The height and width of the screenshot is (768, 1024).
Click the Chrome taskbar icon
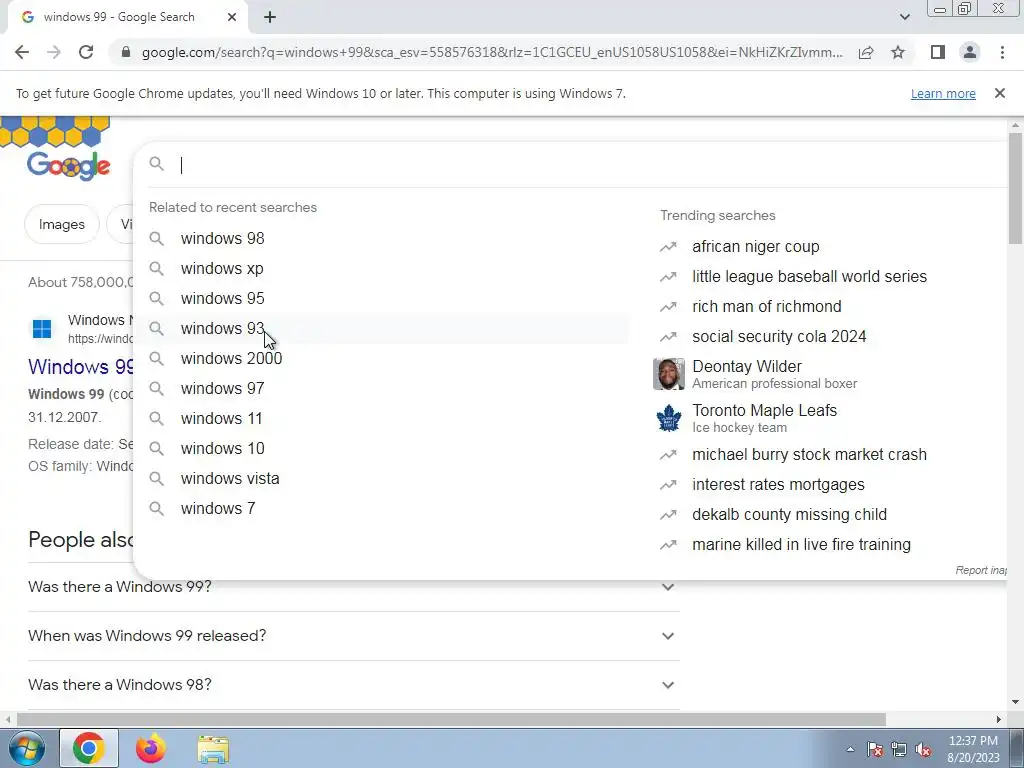(x=89, y=748)
